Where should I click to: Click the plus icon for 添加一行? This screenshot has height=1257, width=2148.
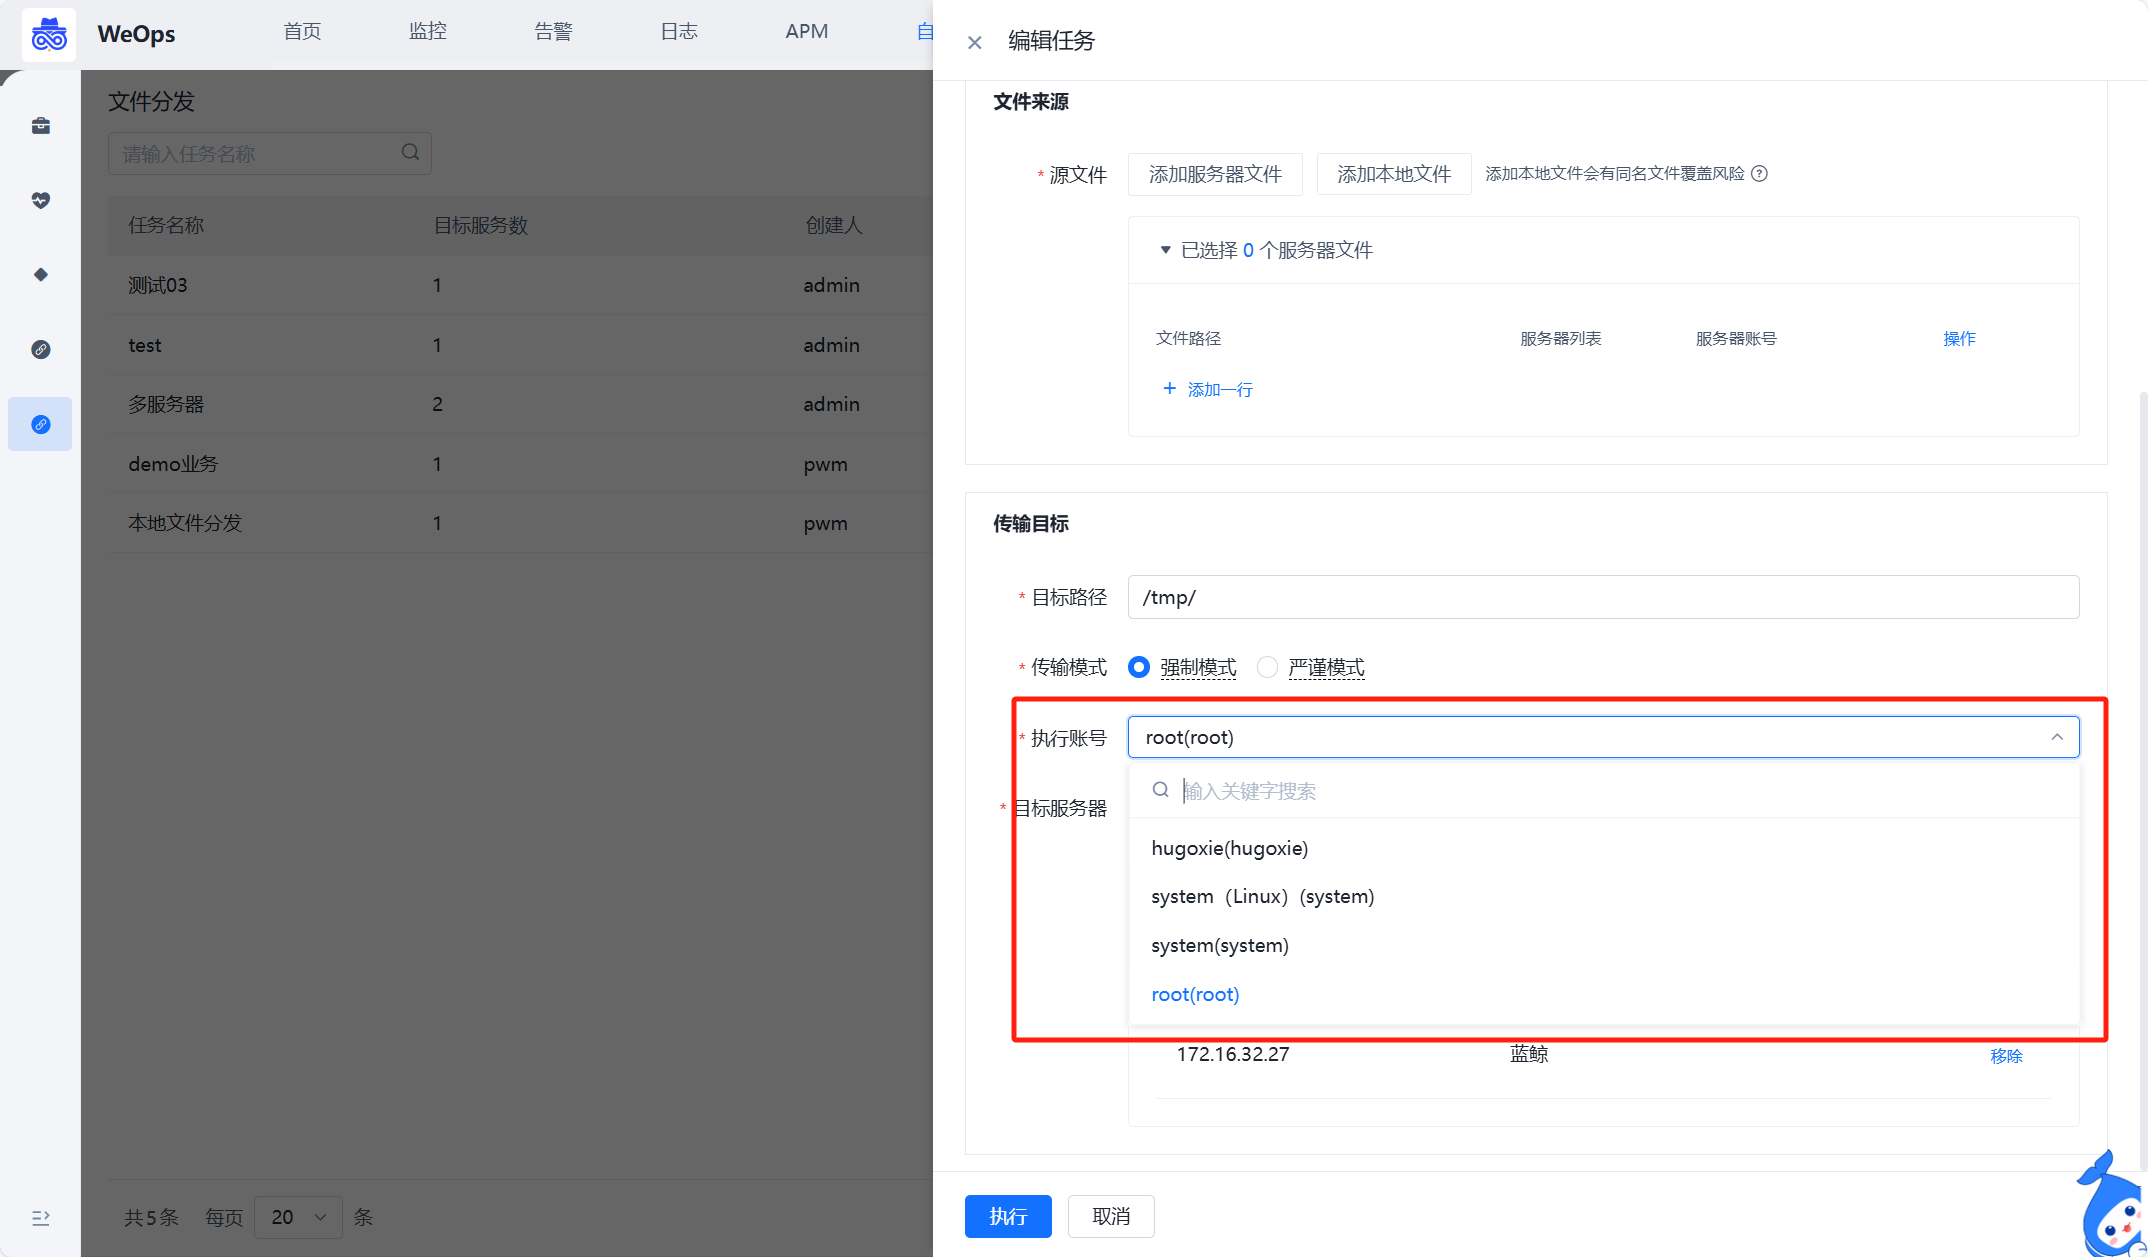tap(1169, 388)
